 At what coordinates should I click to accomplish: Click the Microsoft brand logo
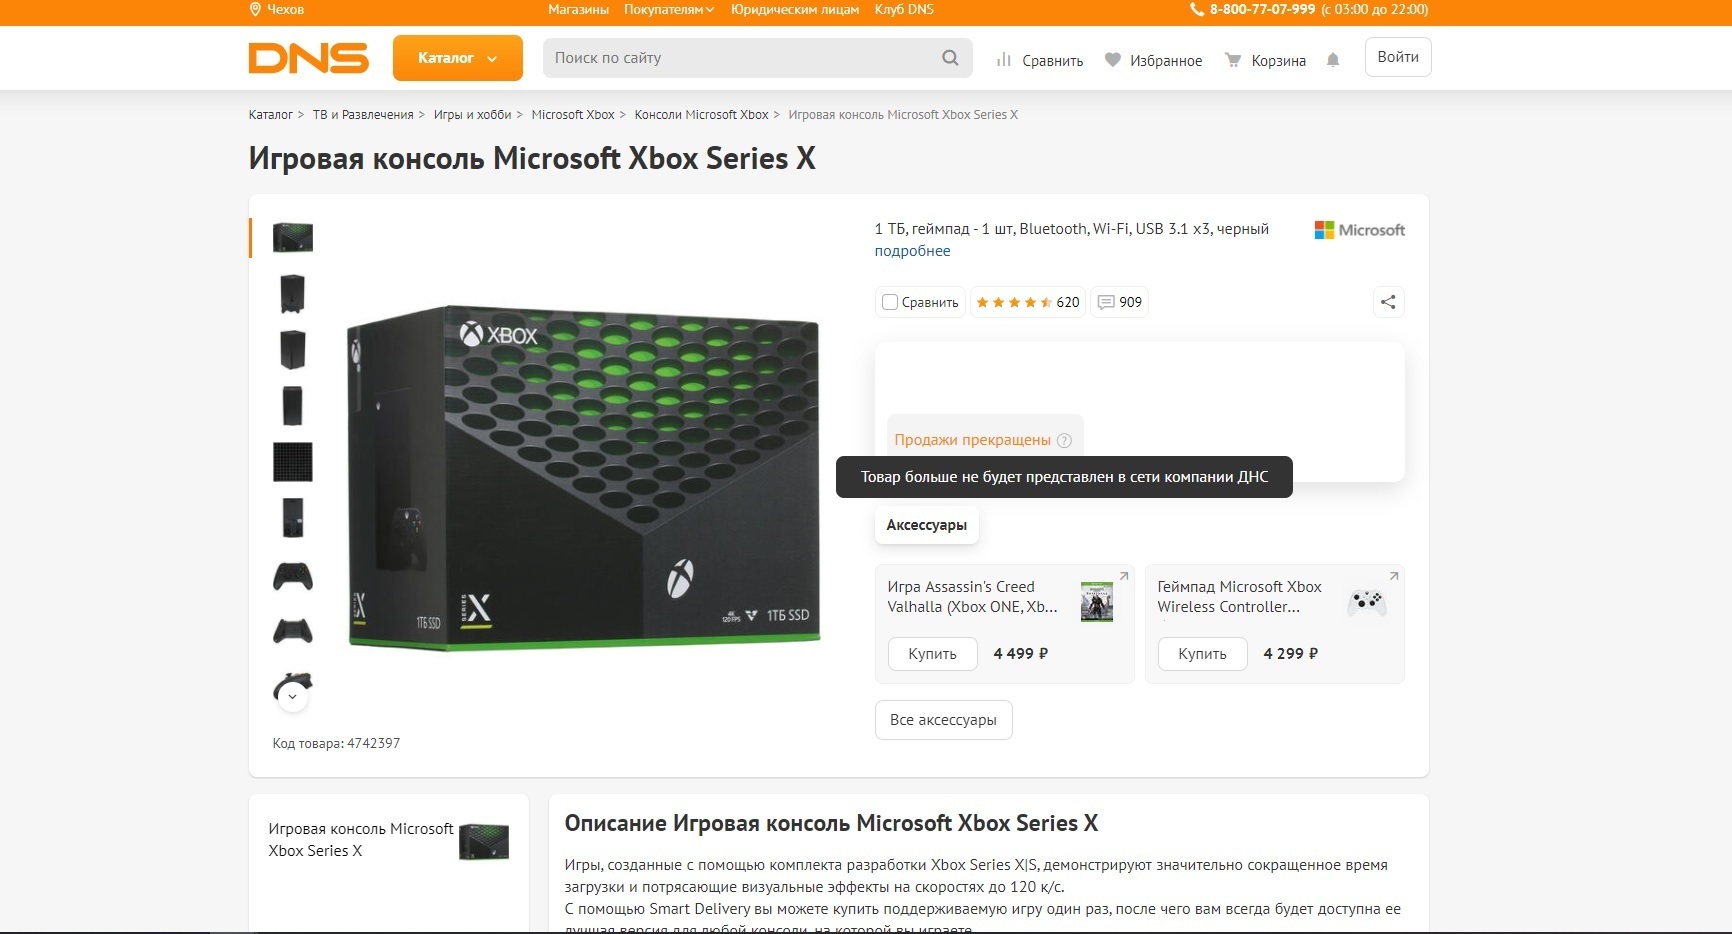coord(1359,230)
